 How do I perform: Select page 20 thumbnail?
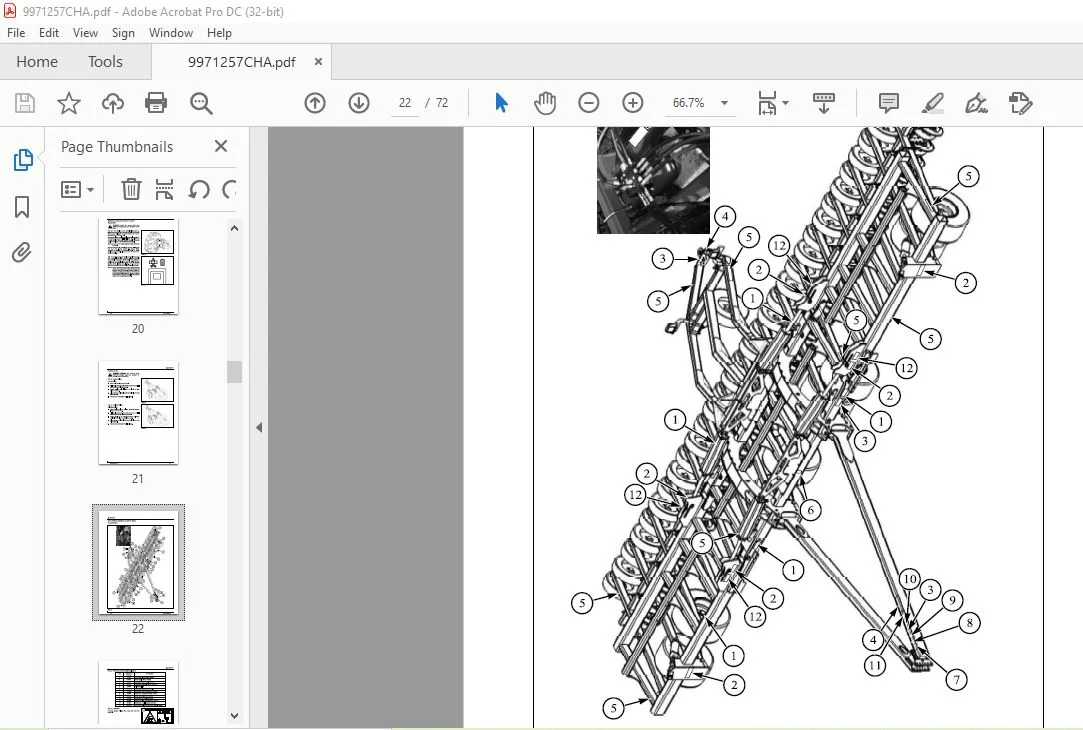point(138,266)
